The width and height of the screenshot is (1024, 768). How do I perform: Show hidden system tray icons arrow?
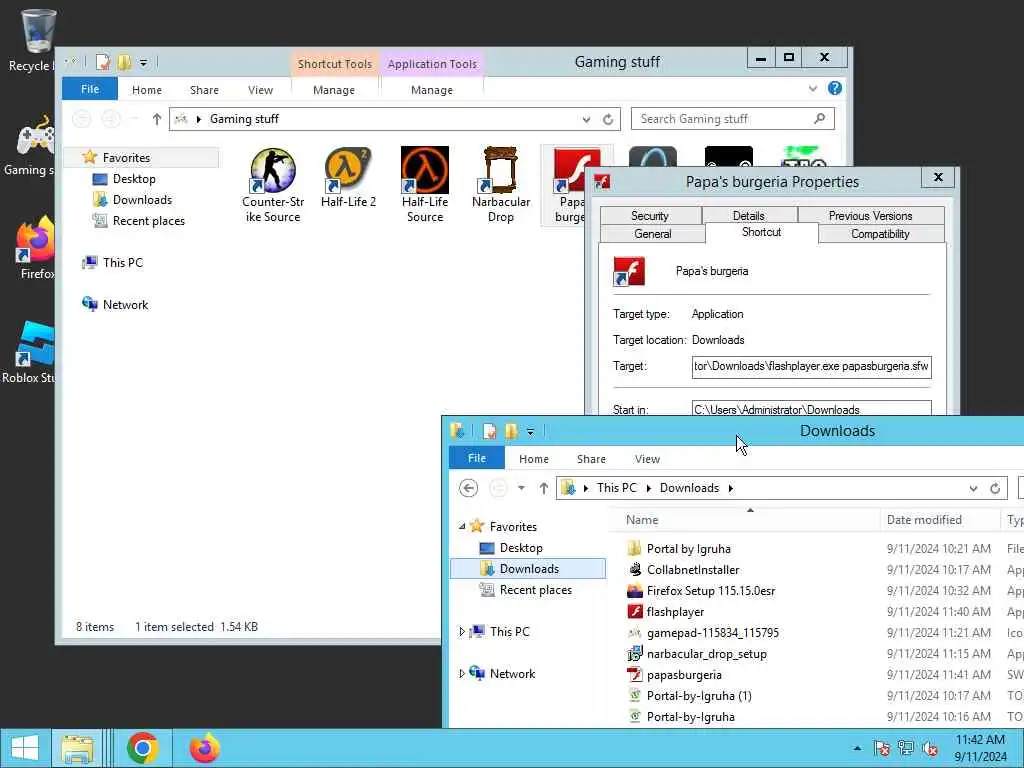[857, 748]
